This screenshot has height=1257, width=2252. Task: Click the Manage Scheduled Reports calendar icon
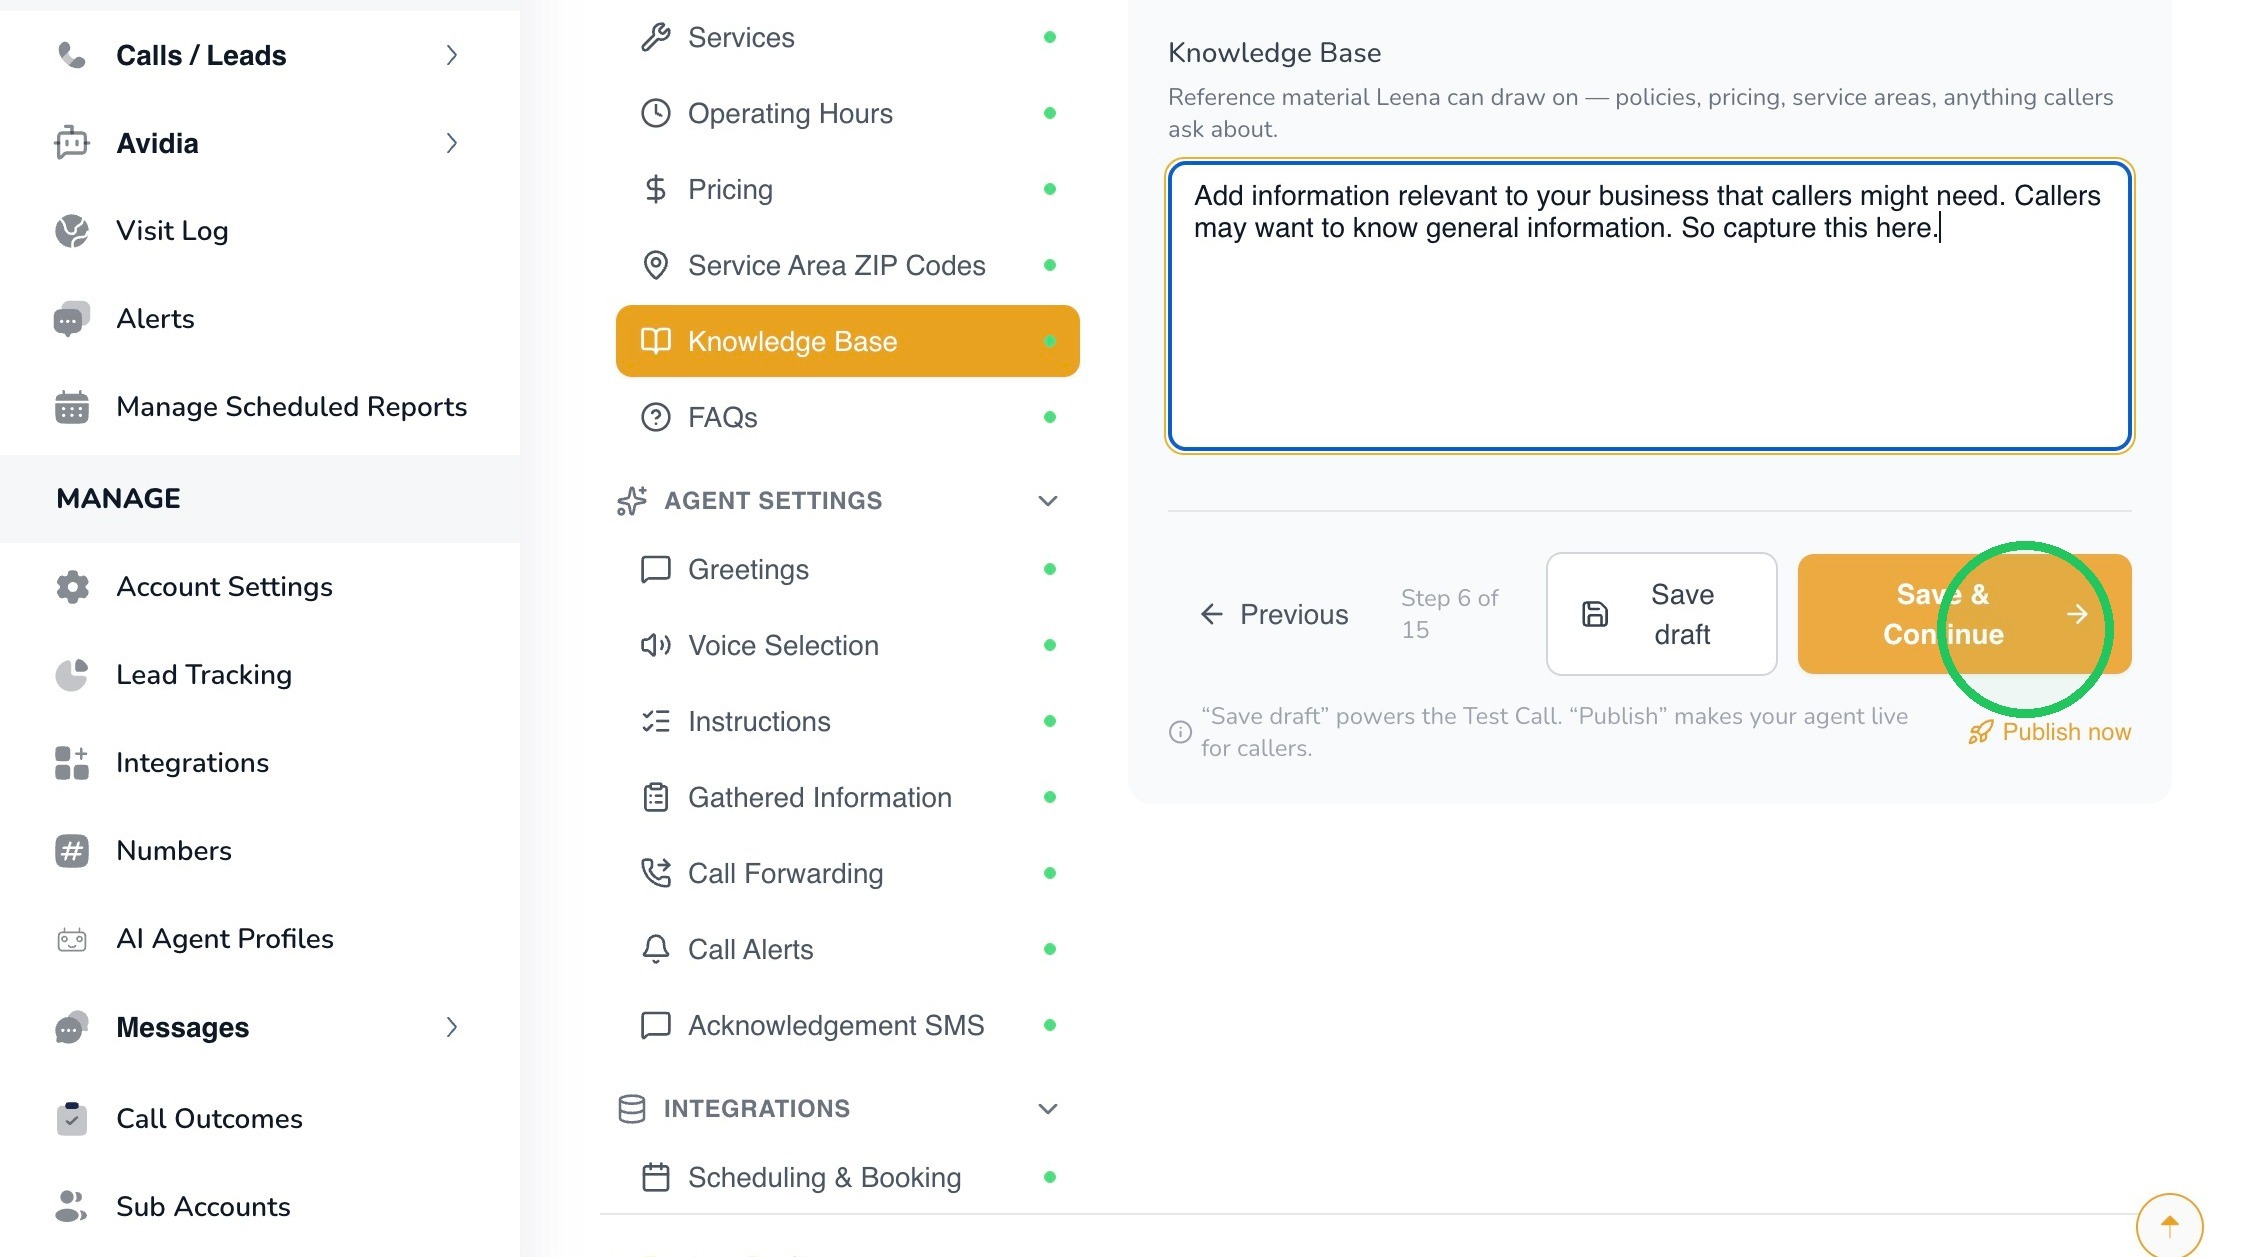pyautogui.click(x=71, y=407)
